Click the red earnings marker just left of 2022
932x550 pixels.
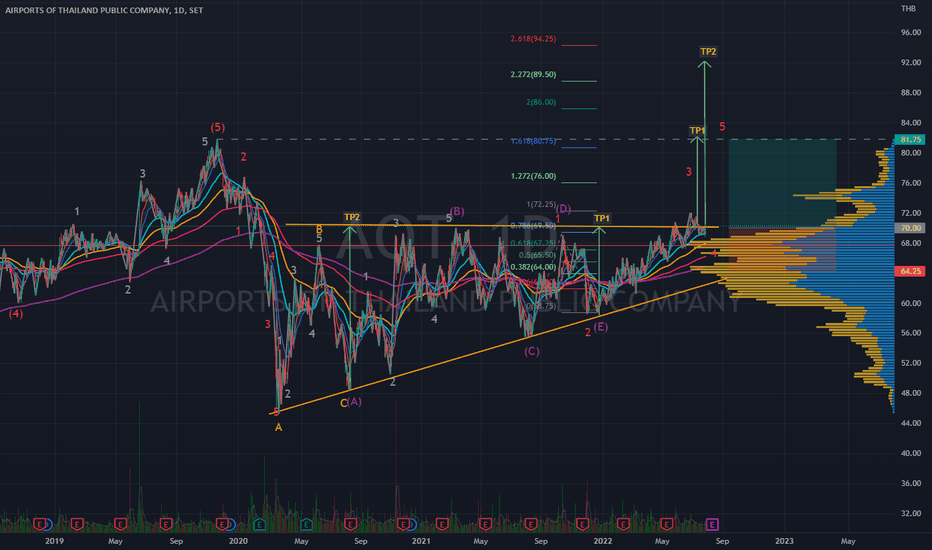tap(582, 524)
